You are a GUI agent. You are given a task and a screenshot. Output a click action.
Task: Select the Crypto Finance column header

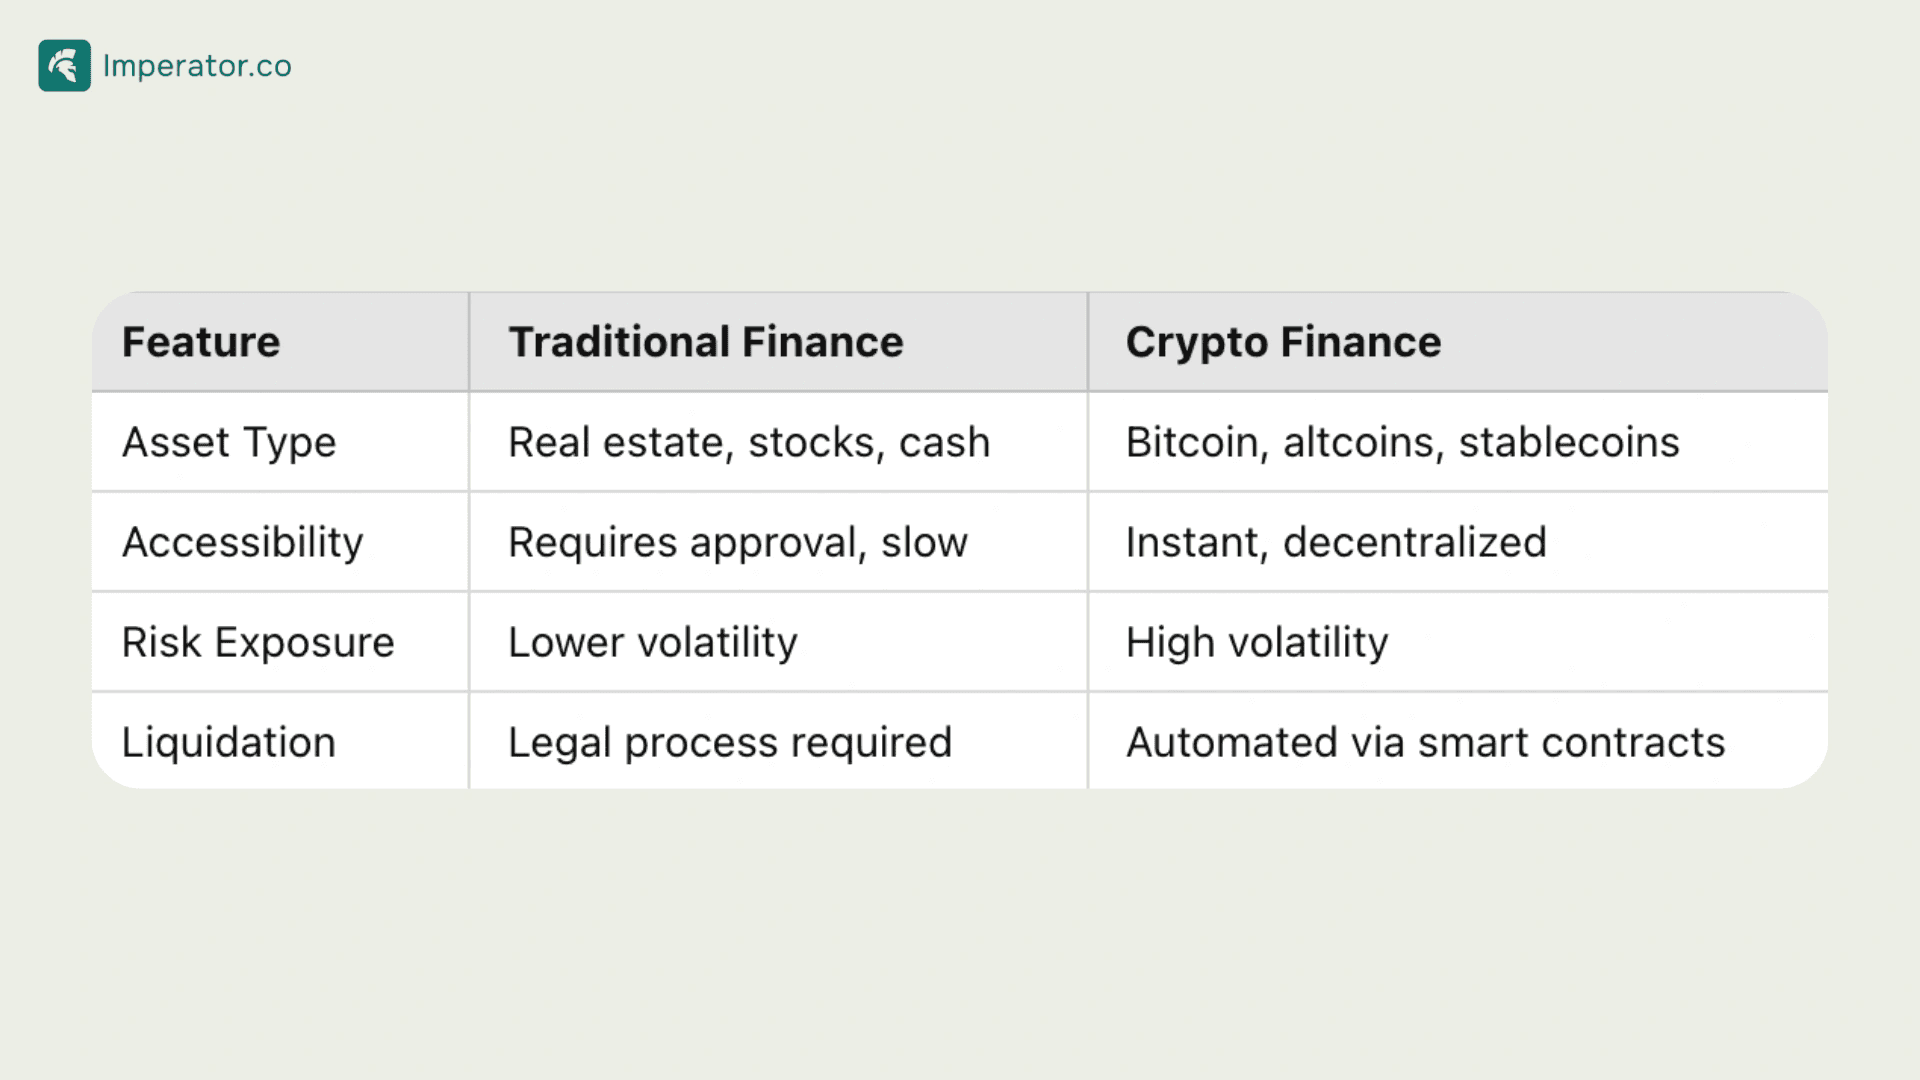tap(1284, 342)
